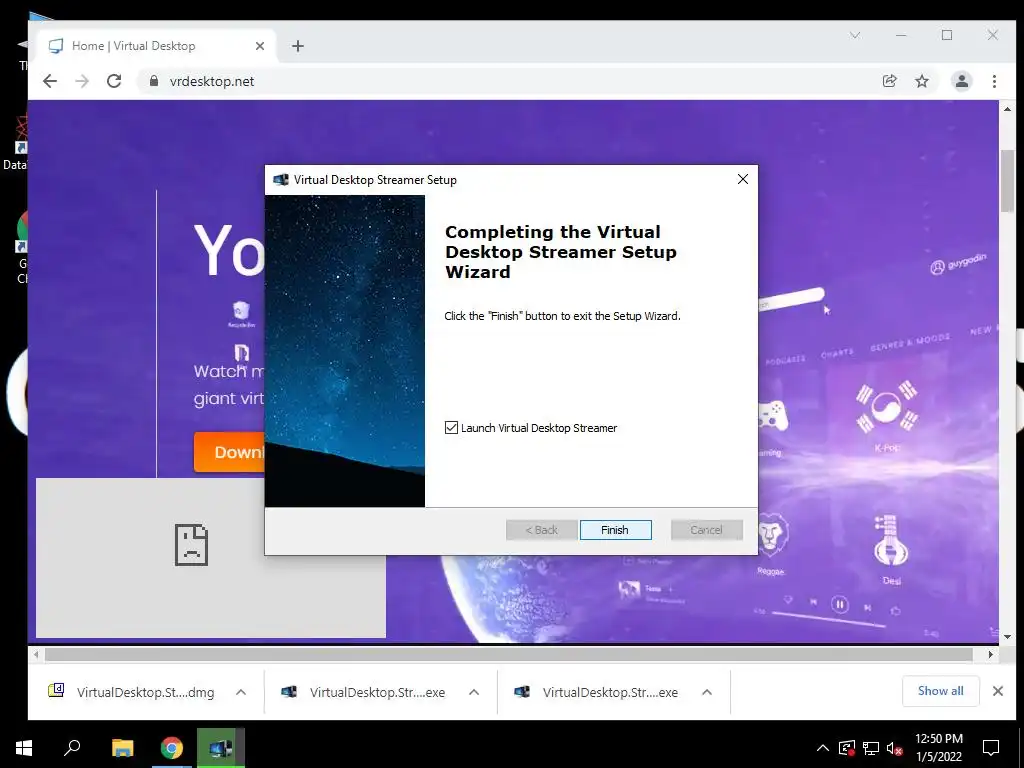Reload the vrdesktop.net page
The width and height of the screenshot is (1024, 768).
point(114,81)
